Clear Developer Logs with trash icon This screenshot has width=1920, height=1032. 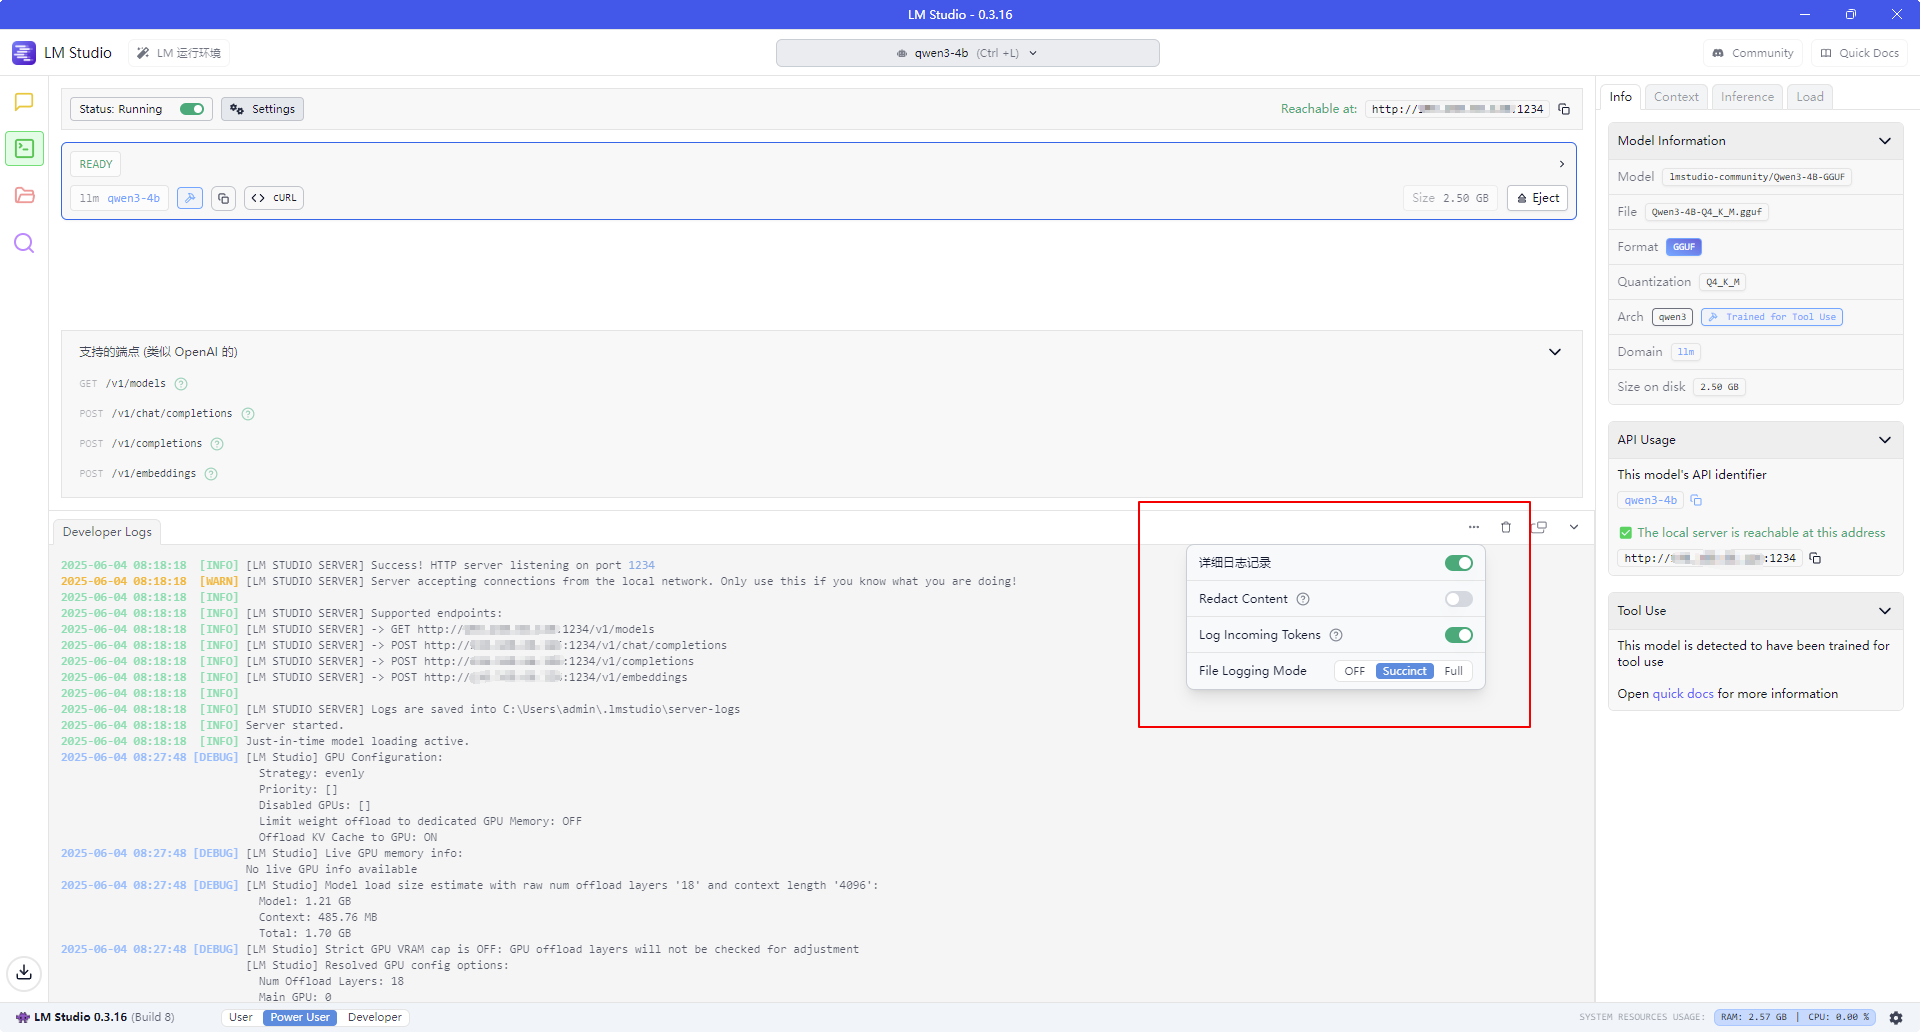1506,527
